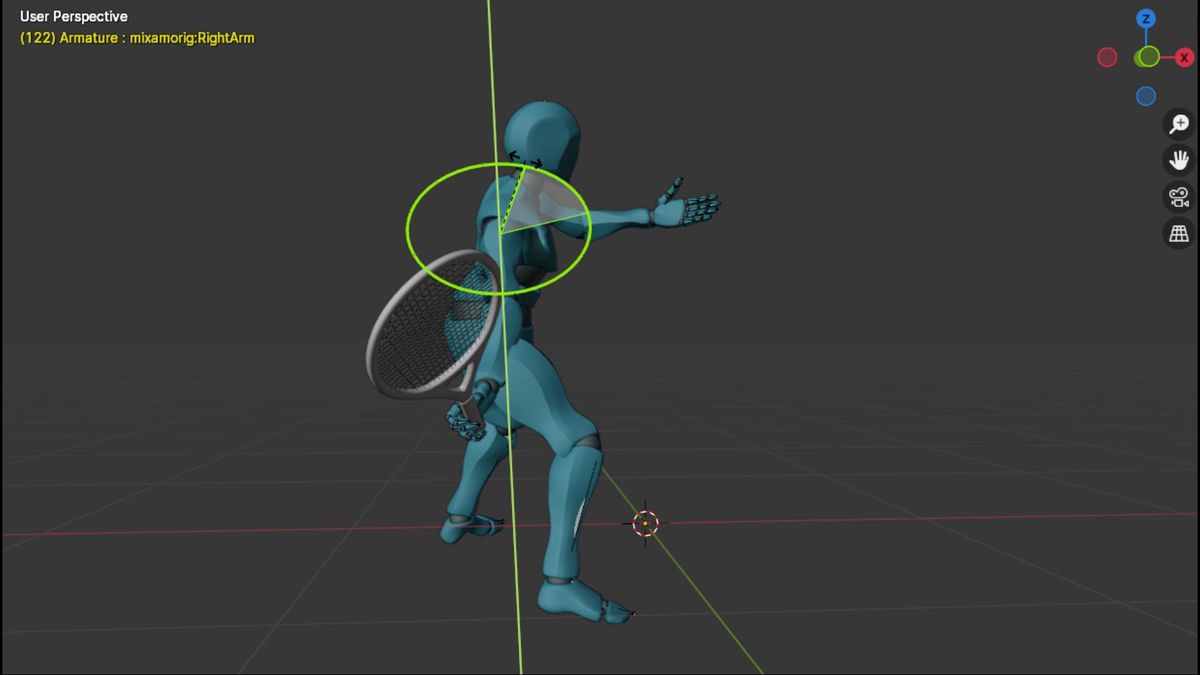The image size is (1200, 675).
Task: Click the User Perspective label
Action: click(x=74, y=17)
